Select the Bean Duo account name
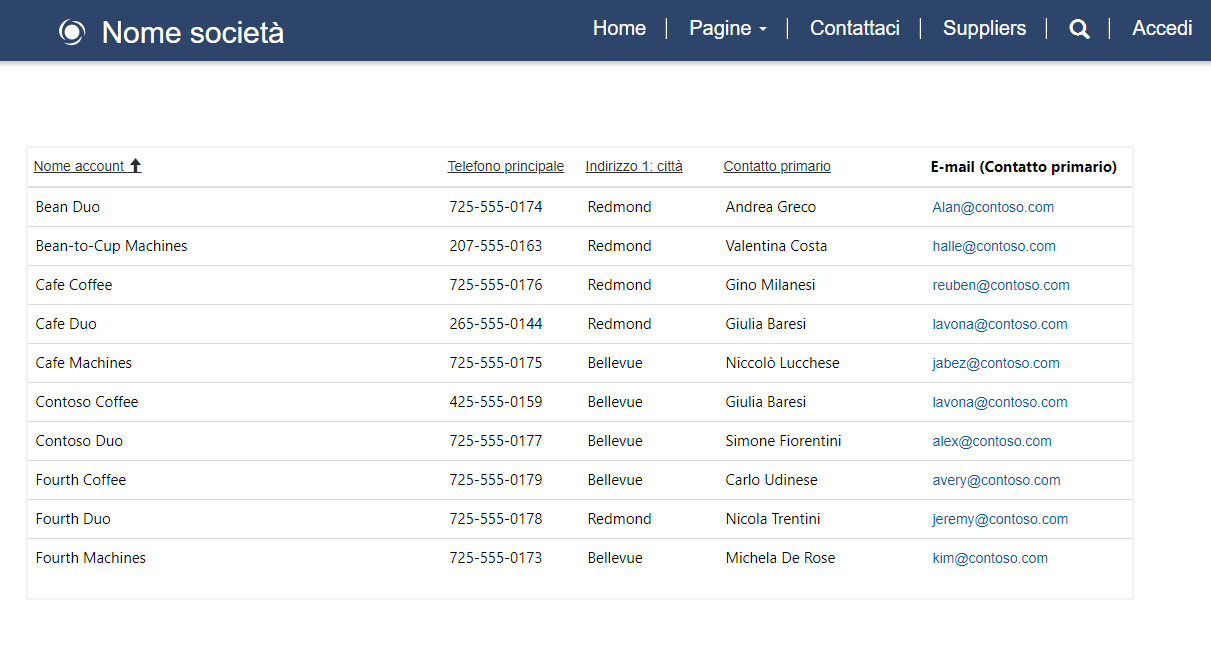Image resolution: width=1211 pixels, height=645 pixels. (x=68, y=207)
